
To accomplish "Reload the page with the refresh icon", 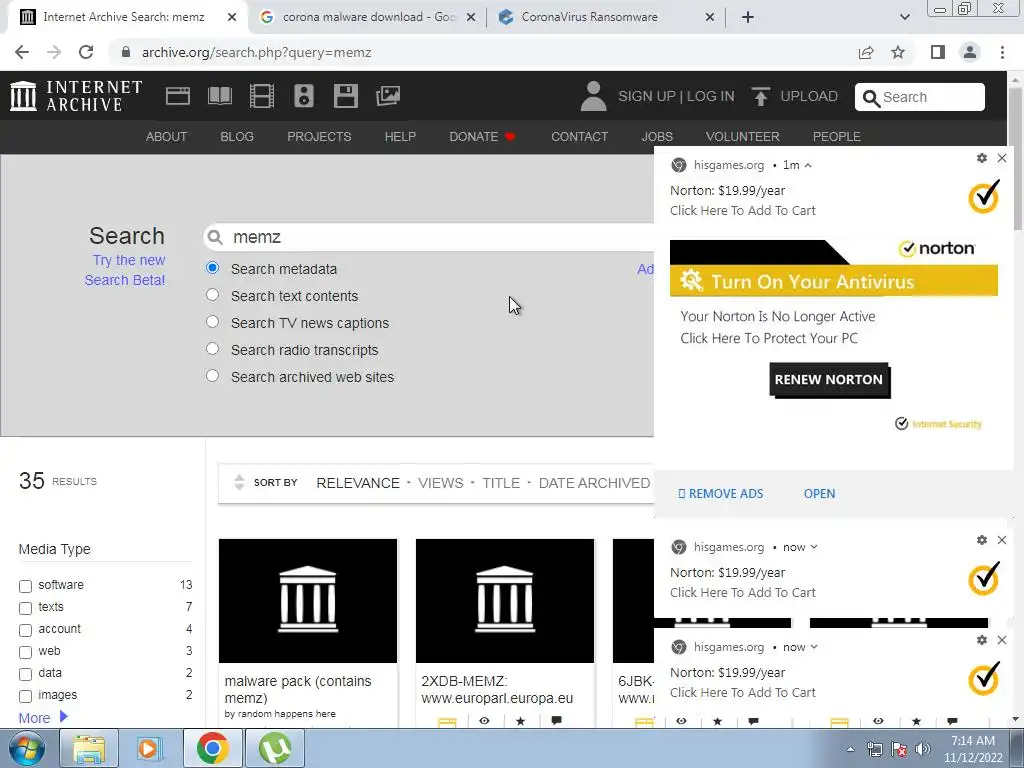I will point(86,52).
